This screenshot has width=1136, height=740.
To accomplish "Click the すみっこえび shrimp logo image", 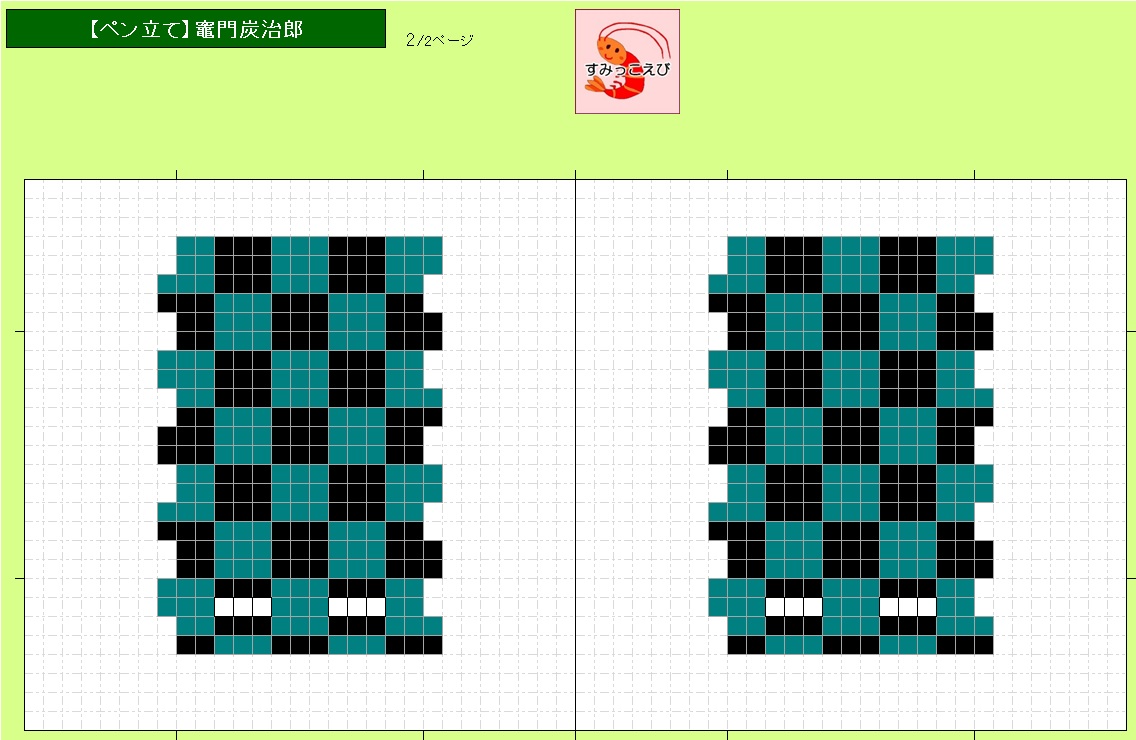I will 627,62.
